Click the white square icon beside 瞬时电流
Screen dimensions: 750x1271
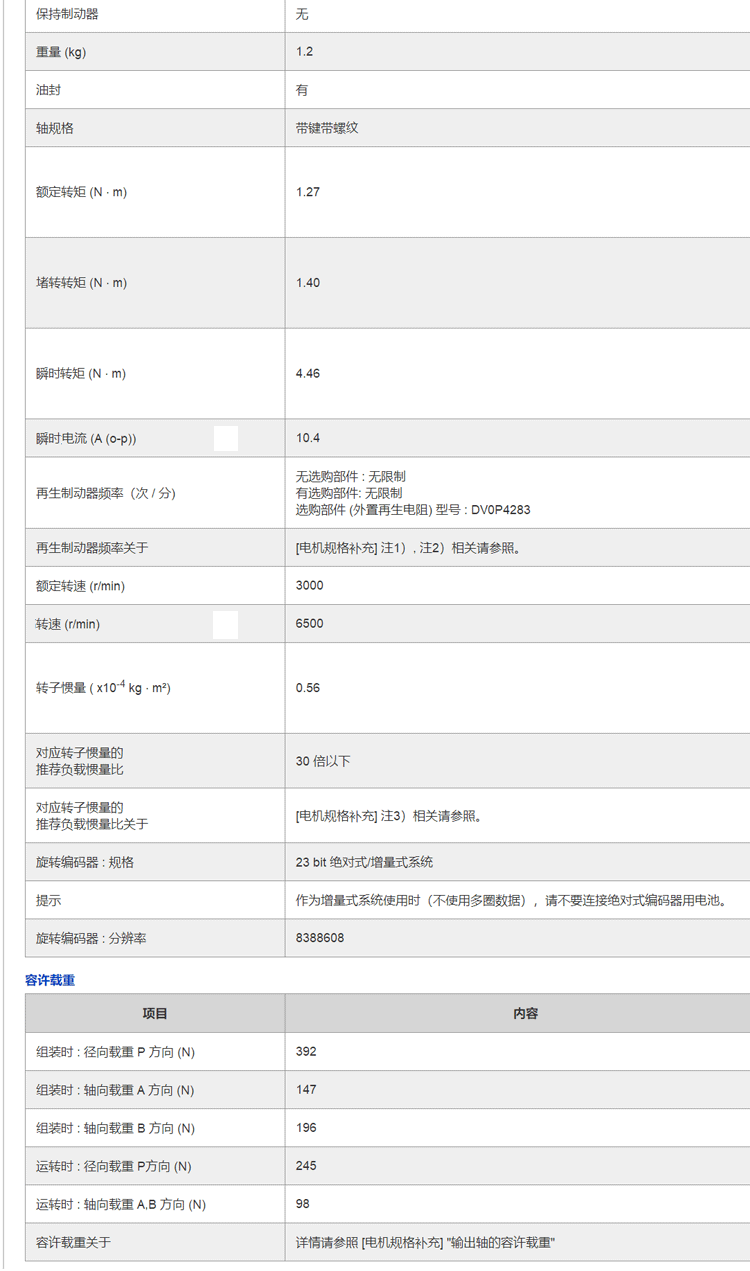pyautogui.click(x=226, y=438)
